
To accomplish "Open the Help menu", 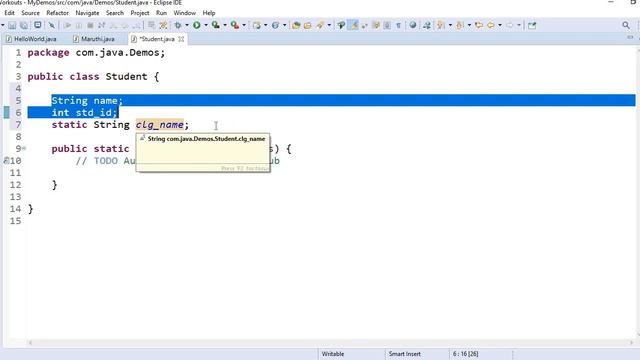I will pyautogui.click(x=209, y=13).
